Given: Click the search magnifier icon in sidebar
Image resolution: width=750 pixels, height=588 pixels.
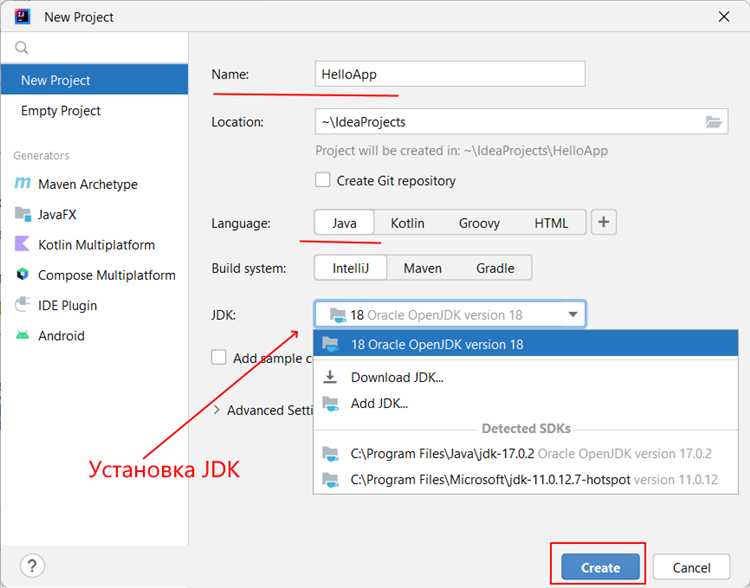Looking at the screenshot, I should [22, 48].
